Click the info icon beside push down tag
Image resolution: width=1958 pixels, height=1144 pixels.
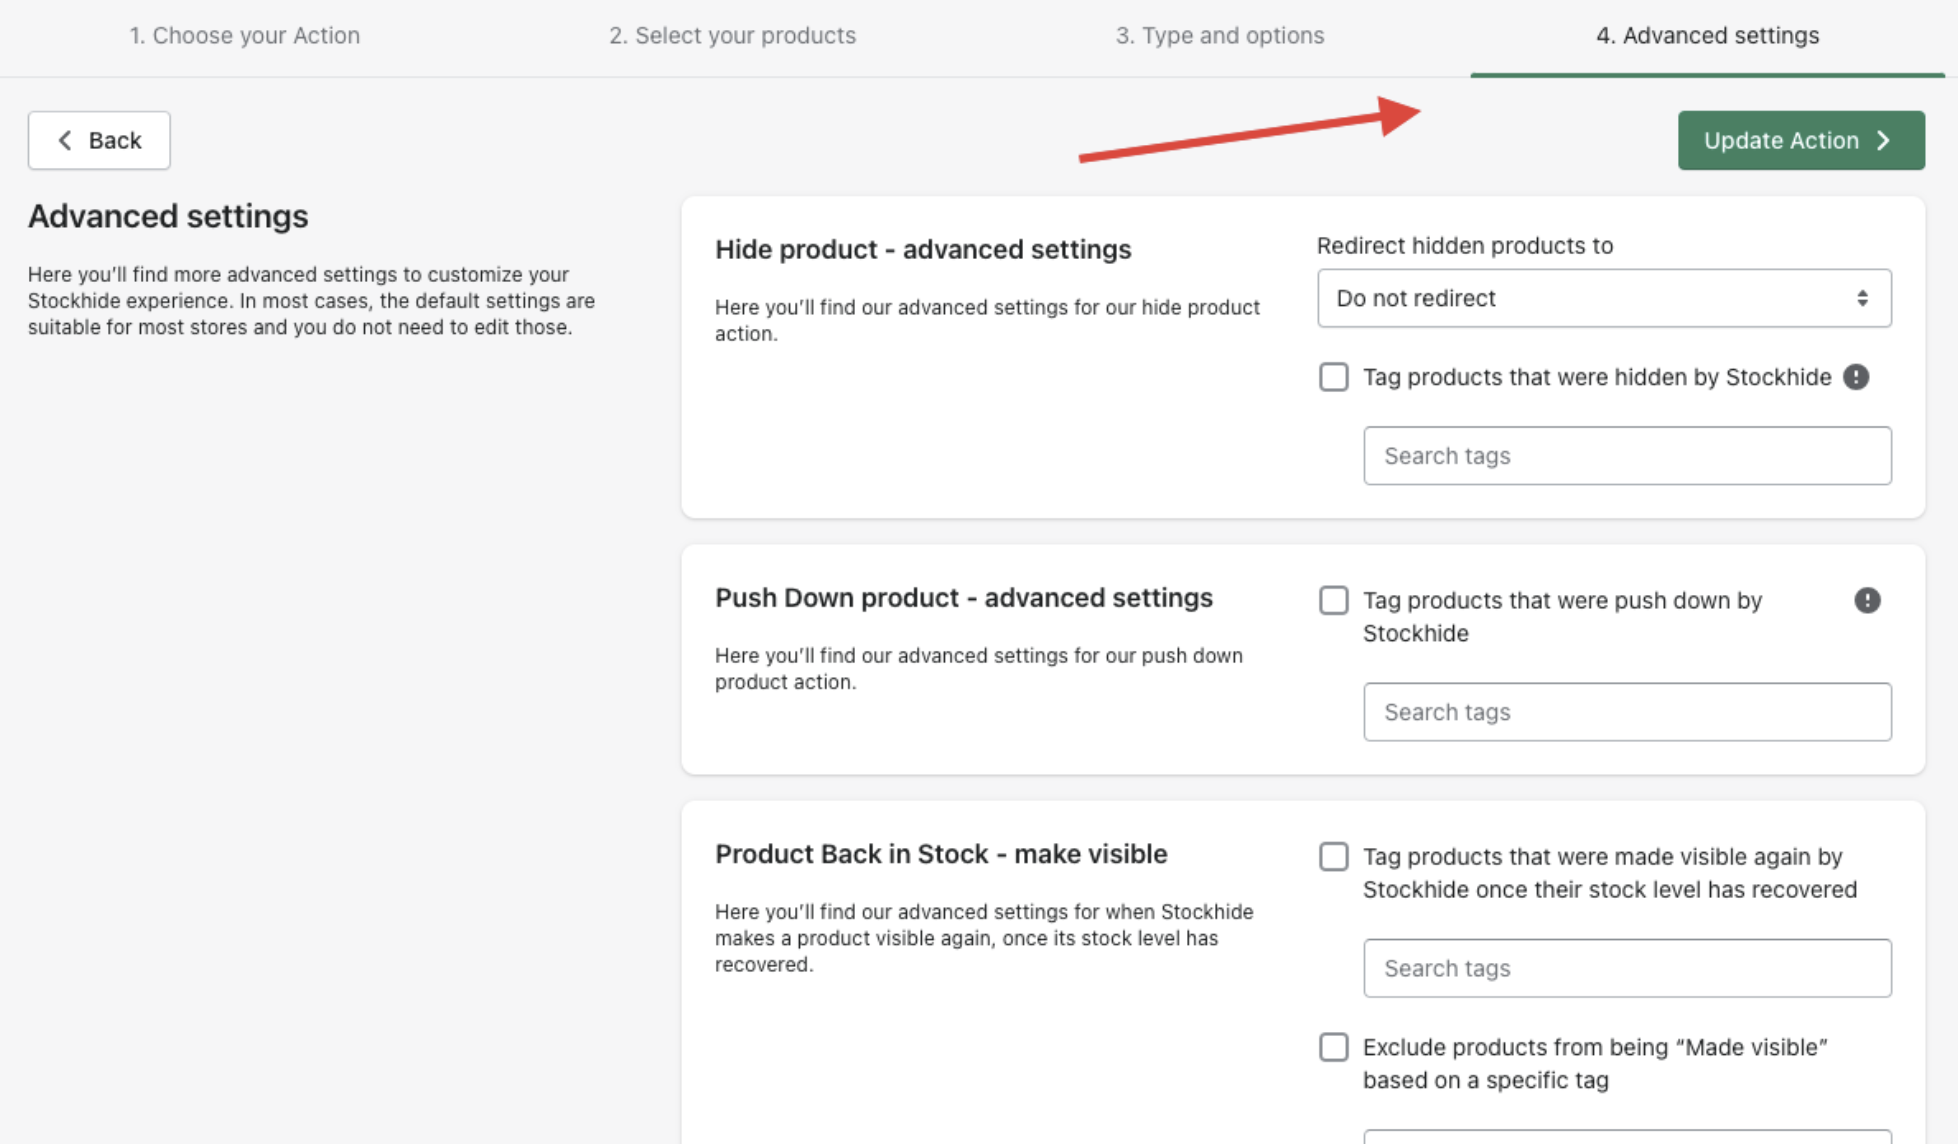(1867, 600)
